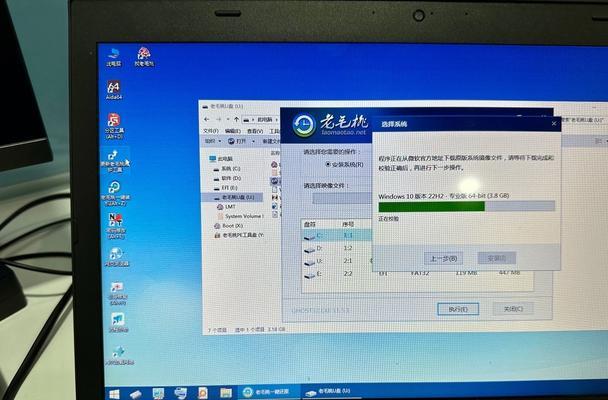Click the Explorer up-folder arrow

point(237,120)
